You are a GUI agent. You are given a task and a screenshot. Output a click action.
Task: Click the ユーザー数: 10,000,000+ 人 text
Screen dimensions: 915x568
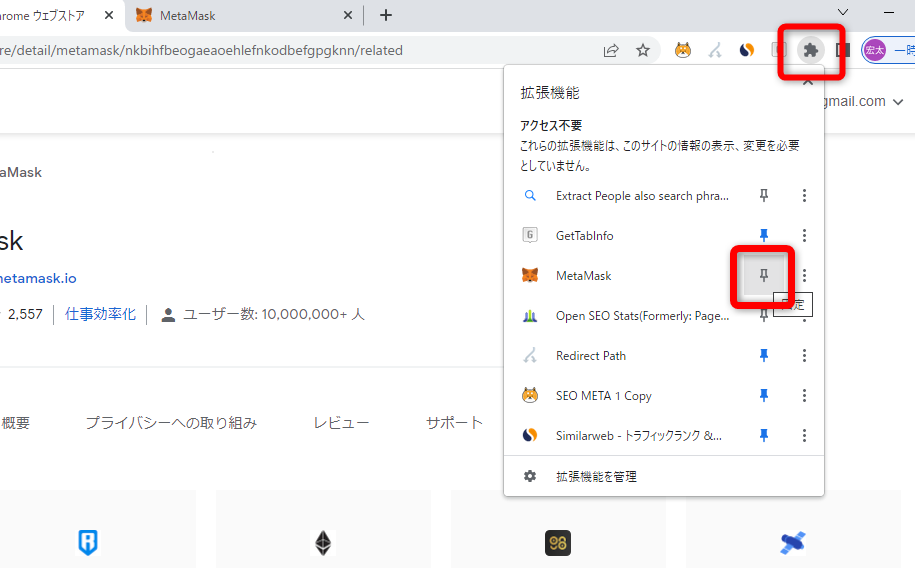tap(274, 314)
